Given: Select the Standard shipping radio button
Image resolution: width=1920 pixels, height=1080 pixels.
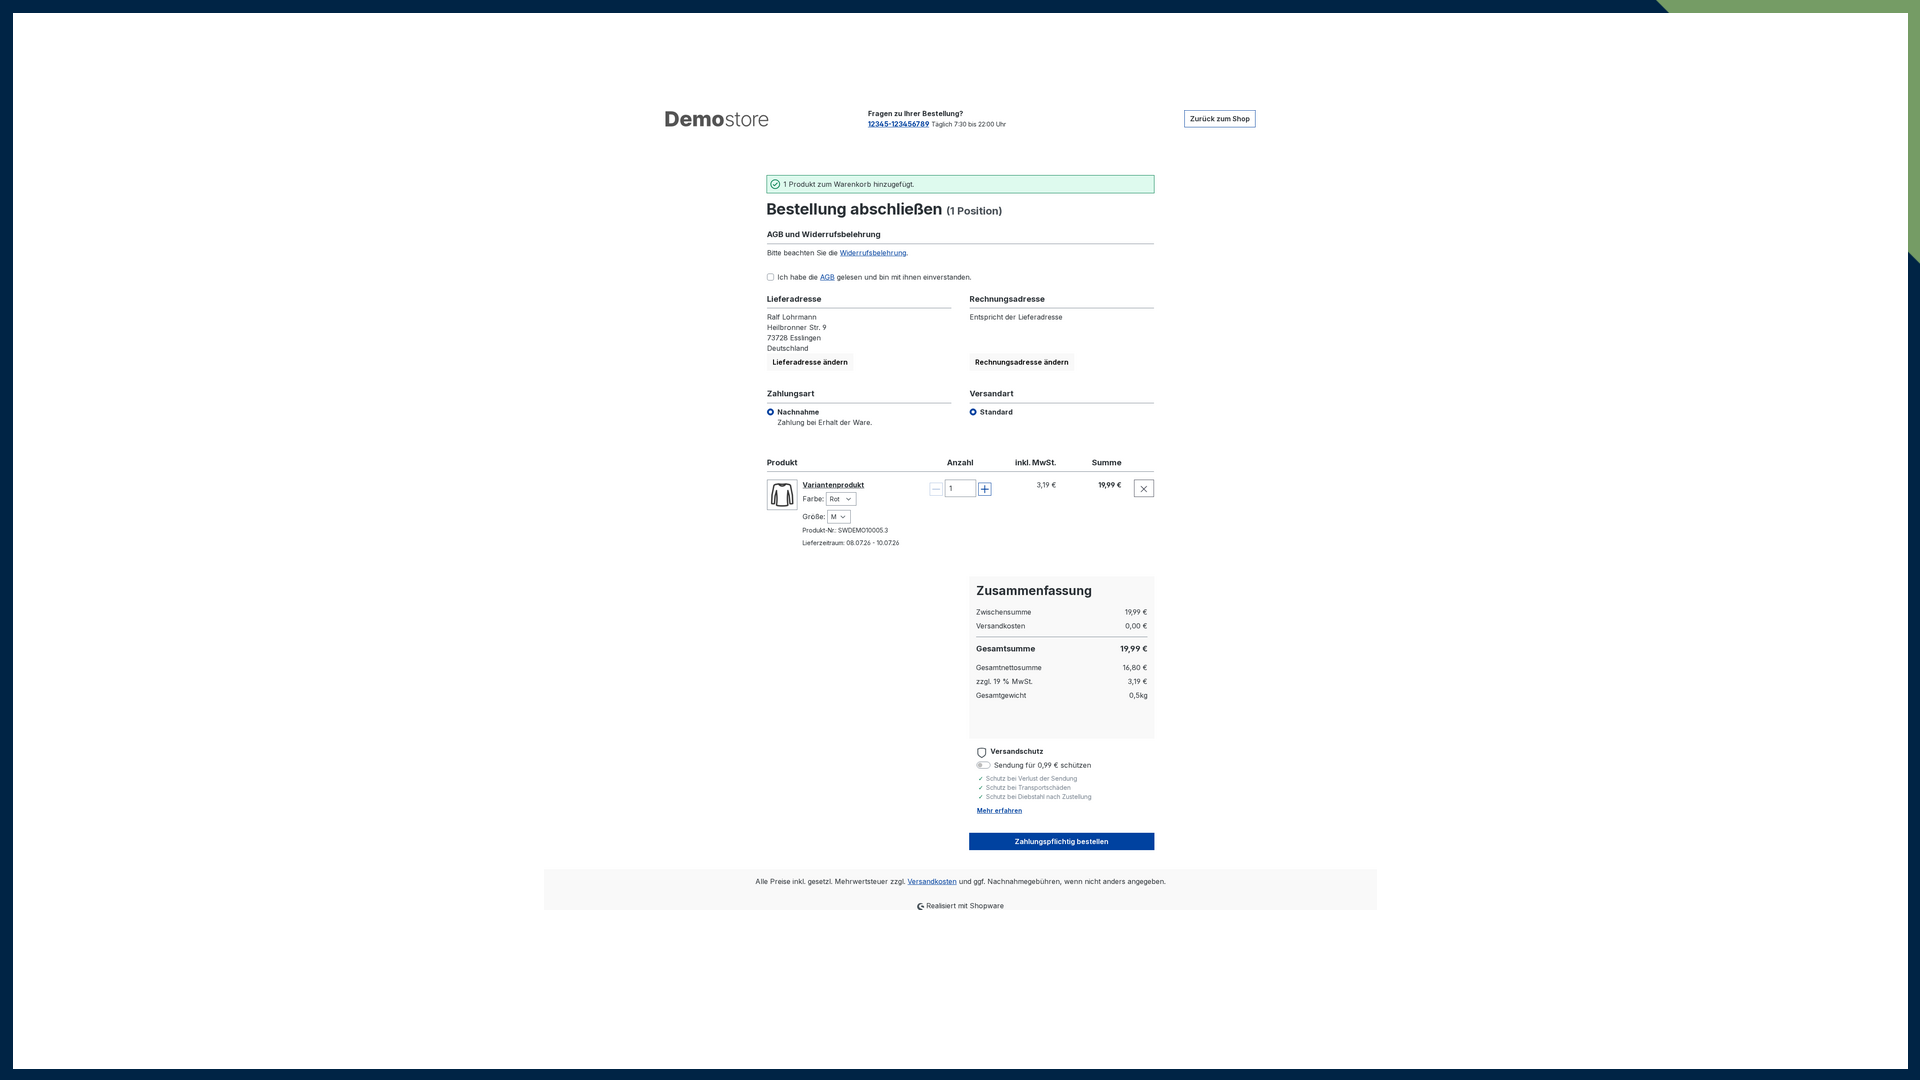Looking at the screenshot, I should click(x=973, y=412).
